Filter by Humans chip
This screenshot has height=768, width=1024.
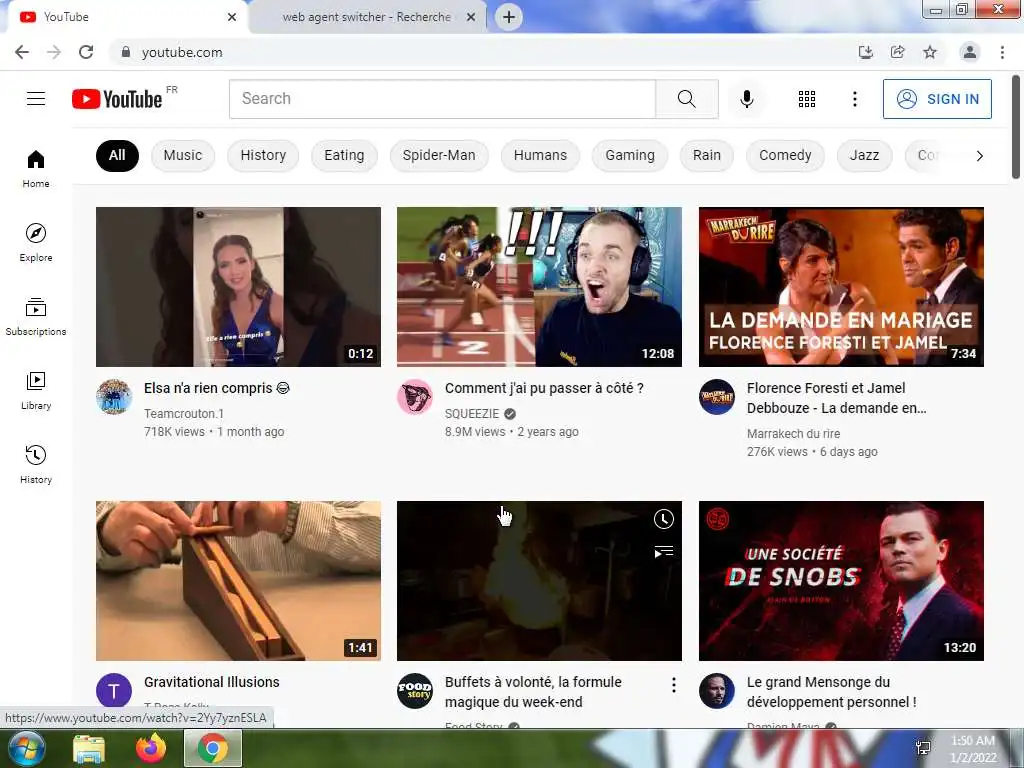click(540, 155)
